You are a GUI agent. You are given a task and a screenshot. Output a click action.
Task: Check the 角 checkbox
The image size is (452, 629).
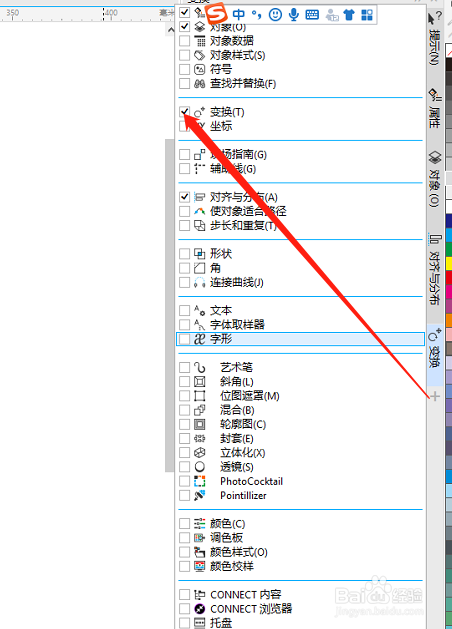184,268
